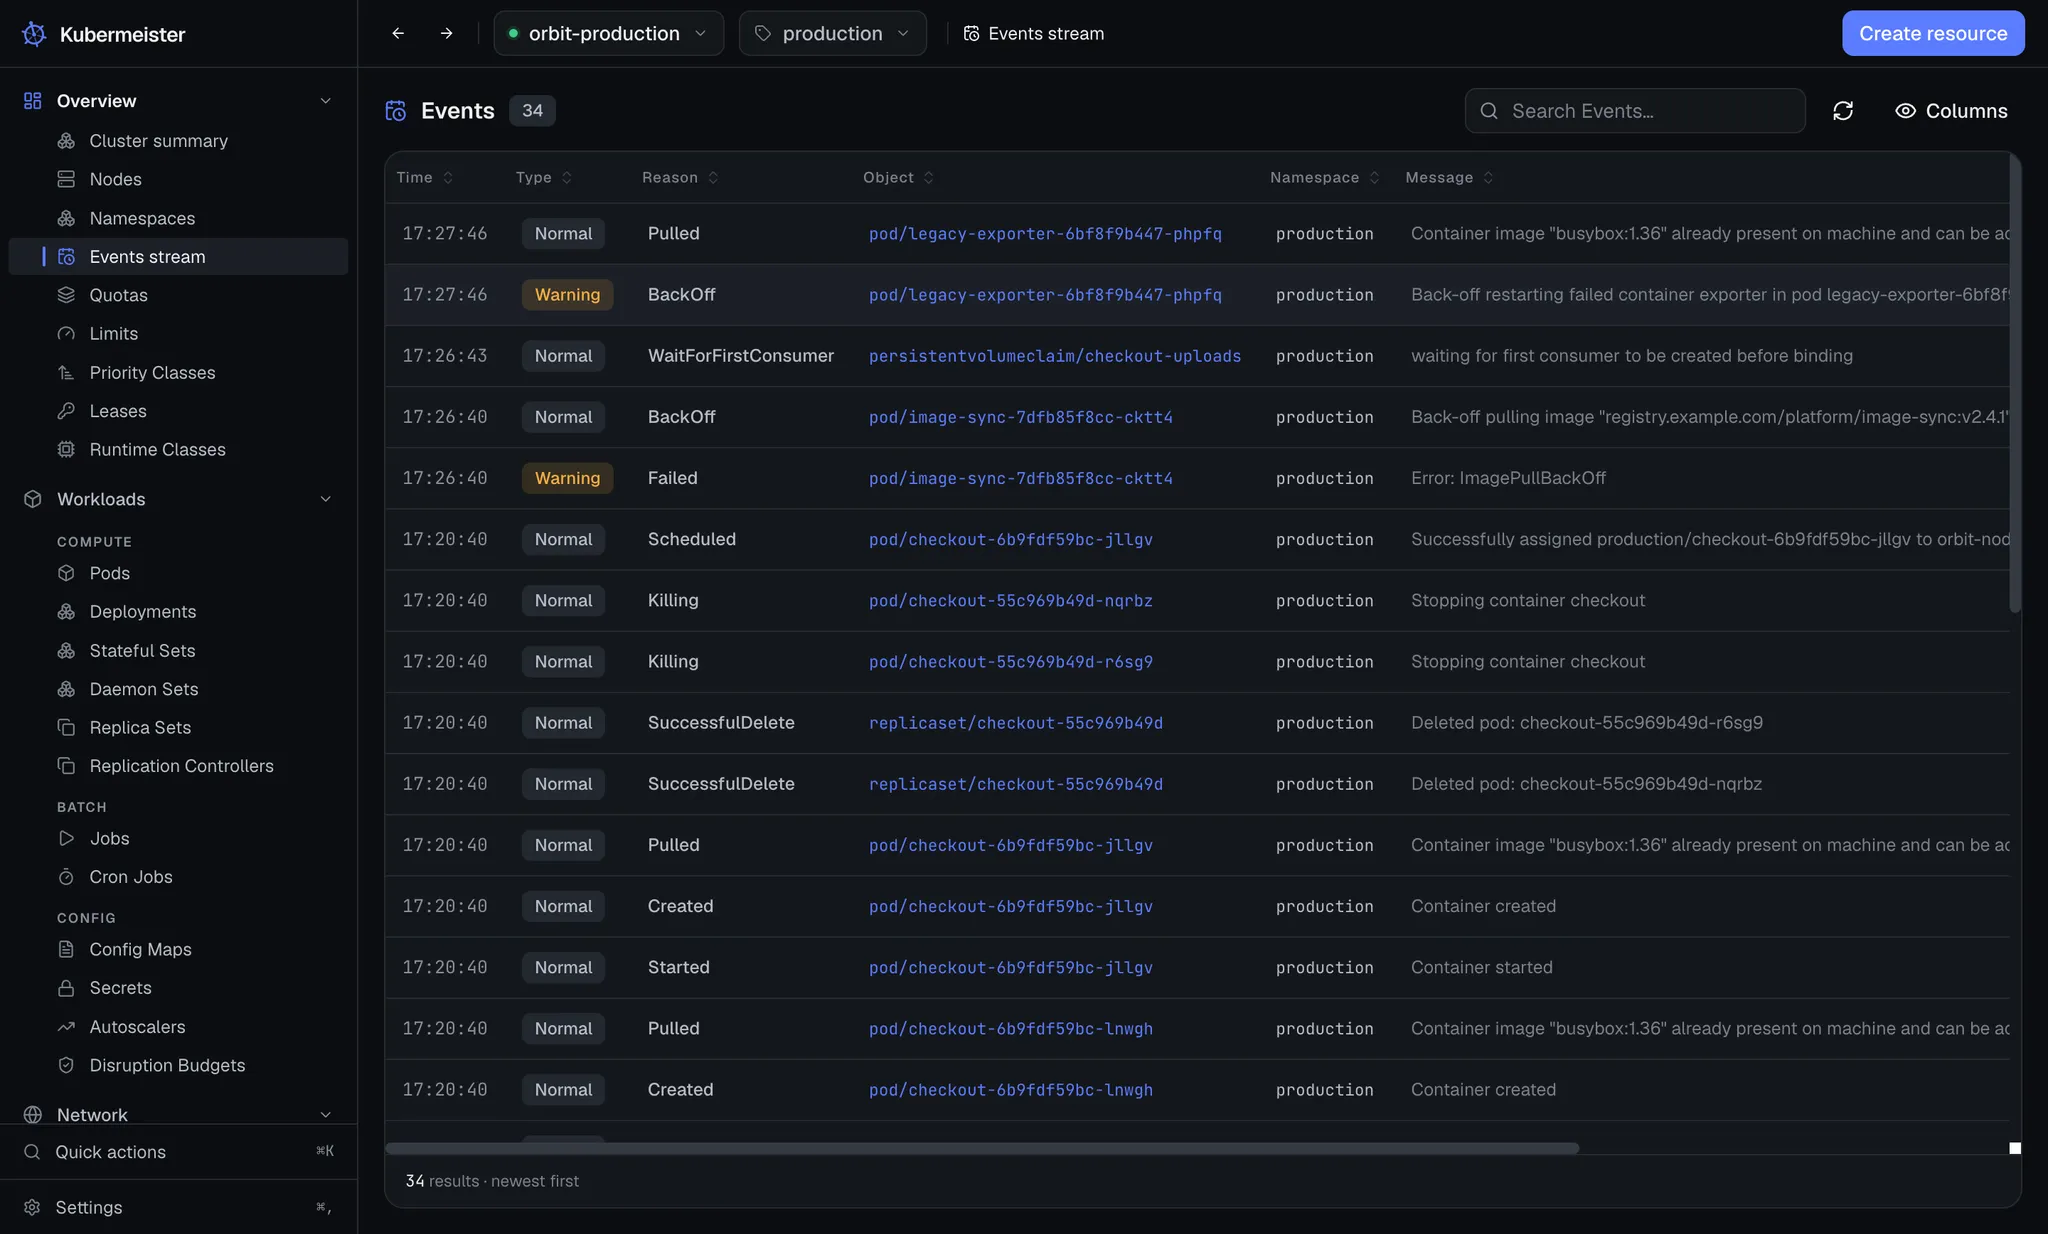Viewport: 2048px width, 1234px height.
Task: Go forward with the right arrow
Action: 446,33
